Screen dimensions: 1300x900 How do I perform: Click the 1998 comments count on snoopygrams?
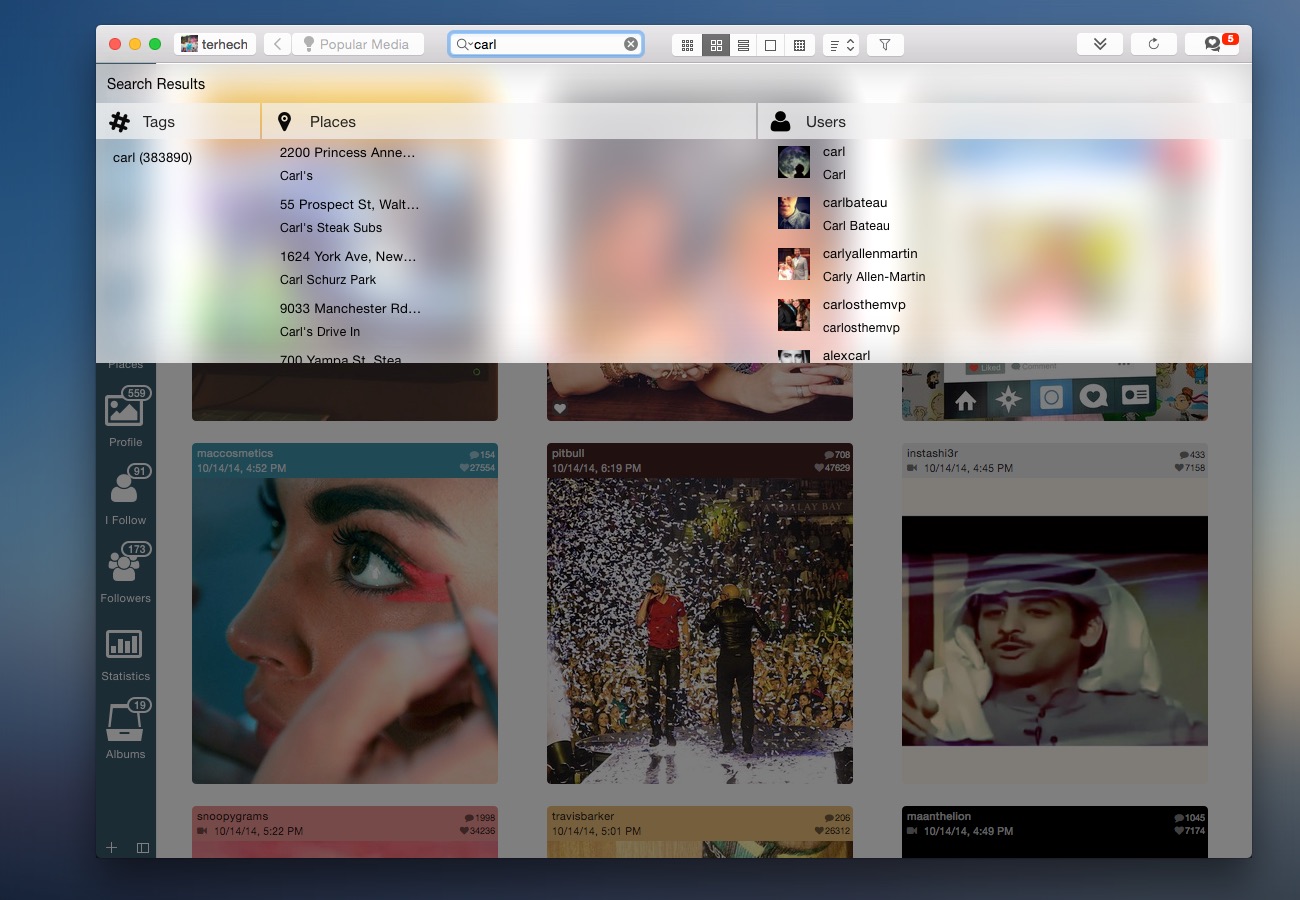pyautogui.click(x=480, y=818)
